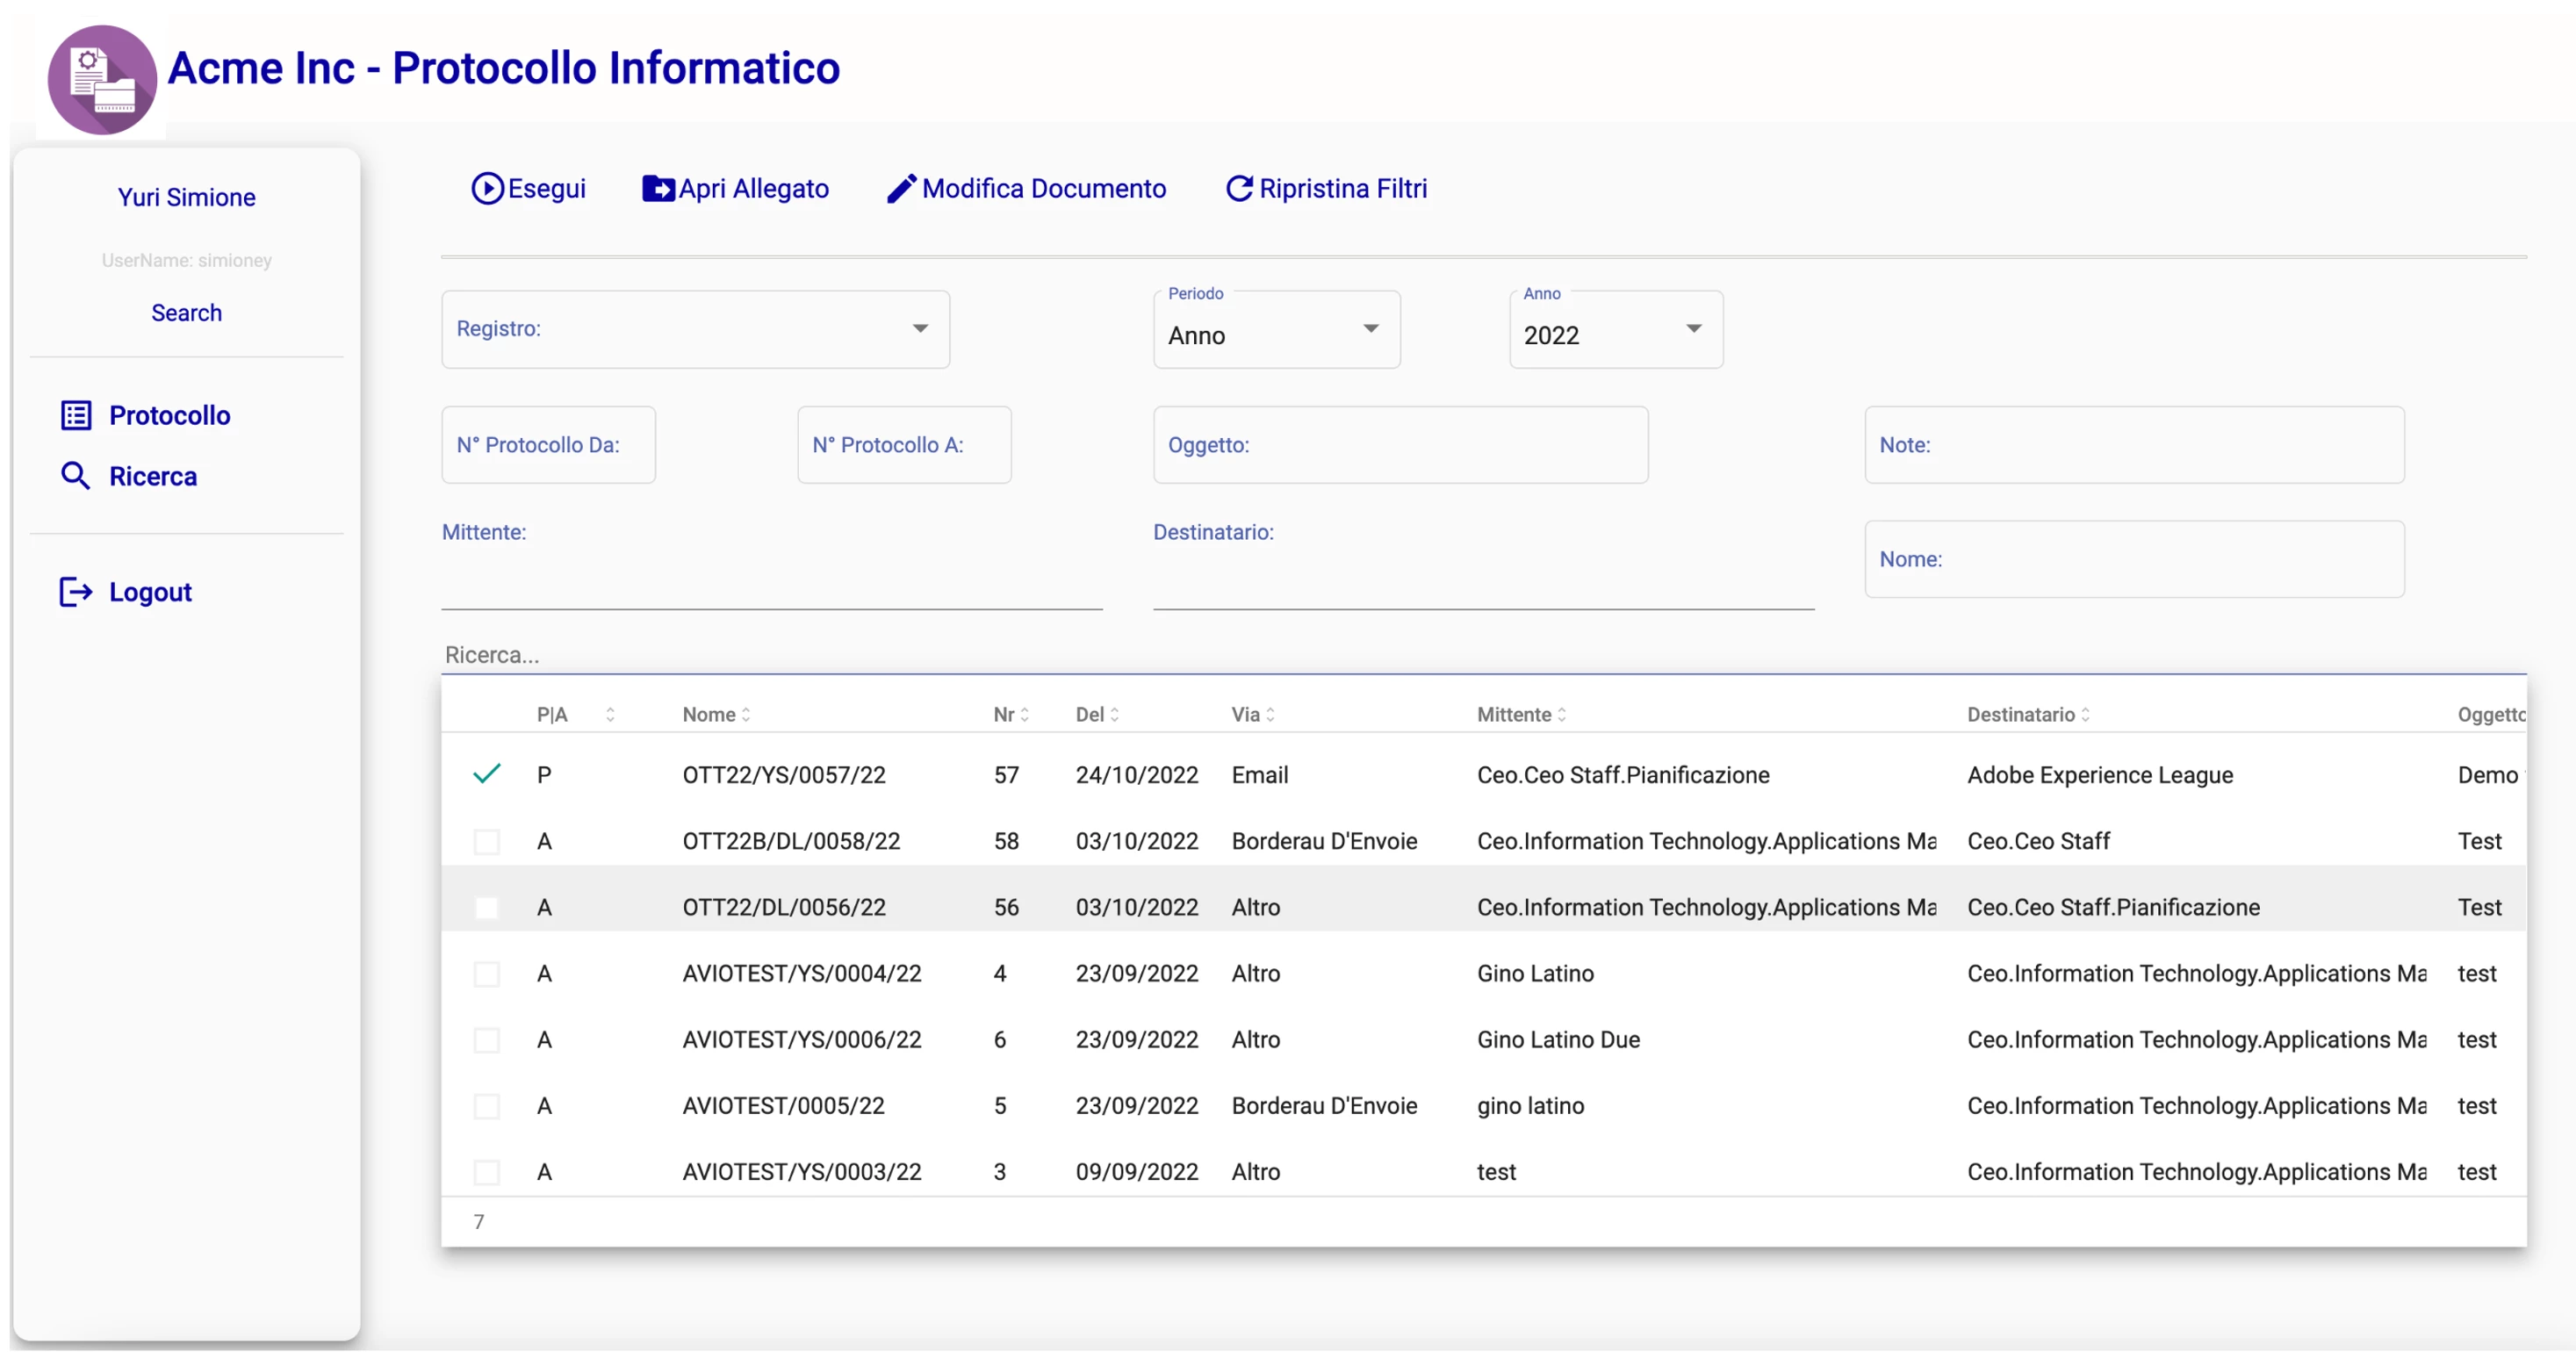The width and height of the screenshot is (2576, 1359).
Task: Click the Apri Allegato folder icon
Action: 658,189
